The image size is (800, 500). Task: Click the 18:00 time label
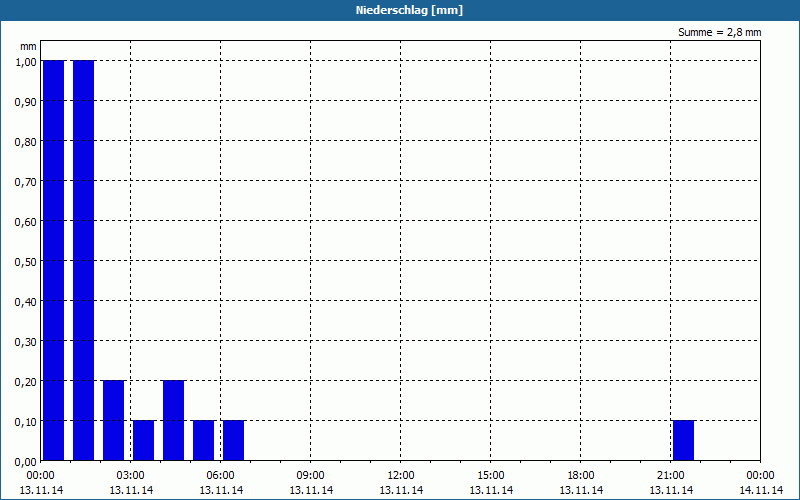(x=581, y=476)
